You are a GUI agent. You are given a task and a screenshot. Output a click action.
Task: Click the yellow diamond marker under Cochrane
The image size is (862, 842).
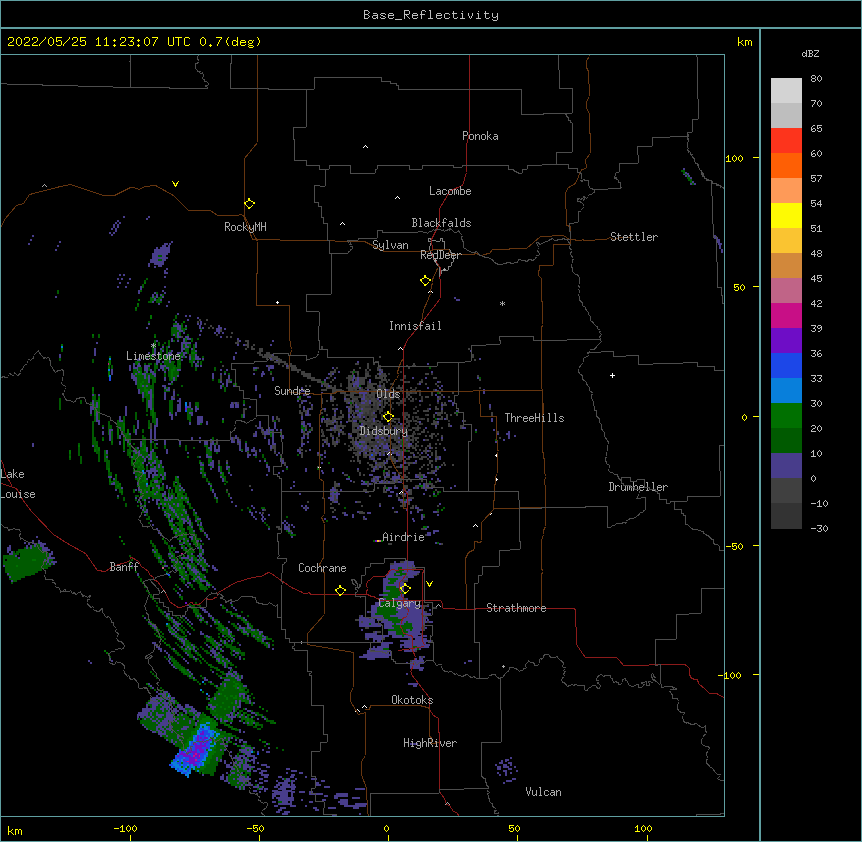pos(340,590)
